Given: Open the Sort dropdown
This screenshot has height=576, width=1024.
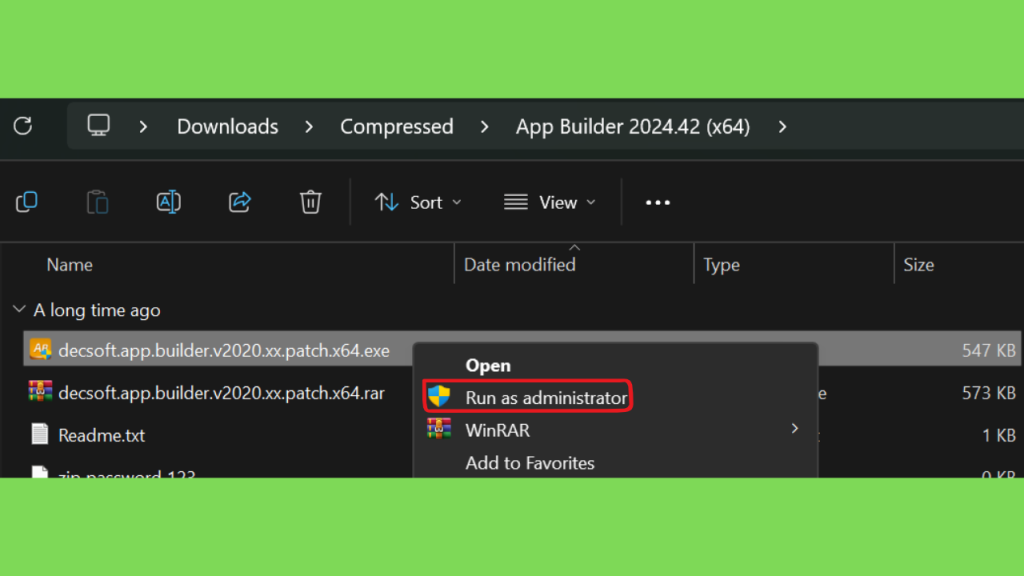Looking at the screenshot, I should (418, 202).
